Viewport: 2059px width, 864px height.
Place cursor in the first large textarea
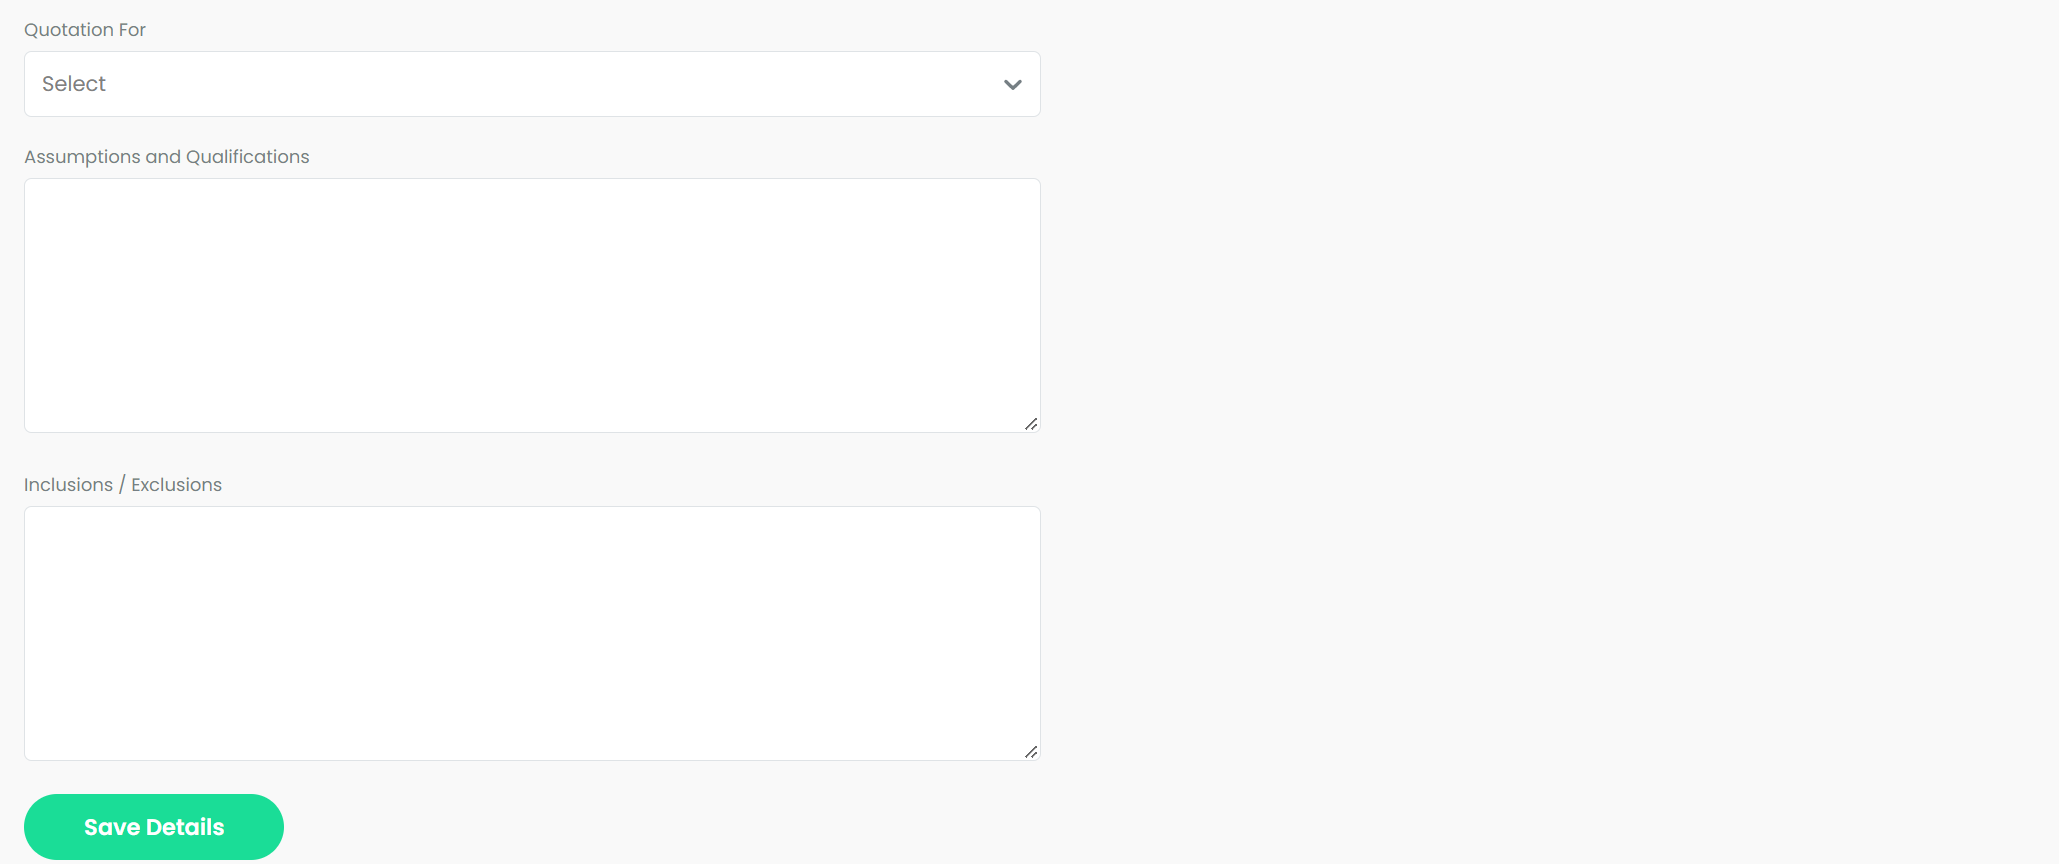[532, 305]
